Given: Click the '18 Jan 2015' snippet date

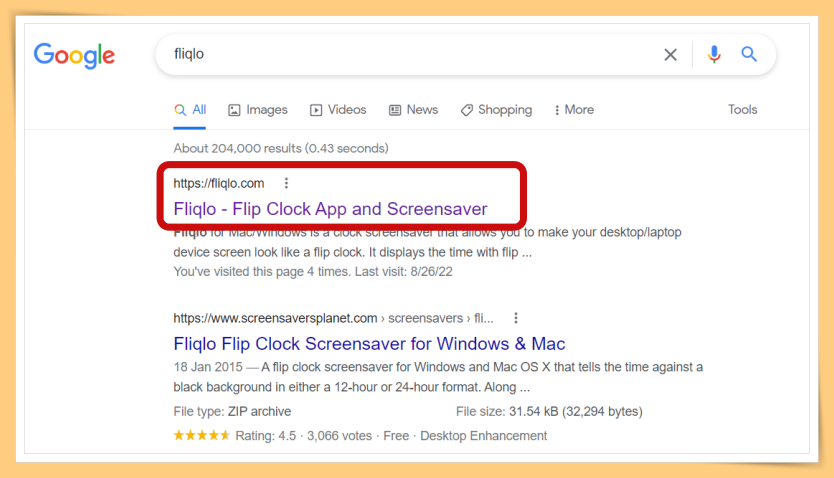Looking at the screenshot, I should click(208, 367).
